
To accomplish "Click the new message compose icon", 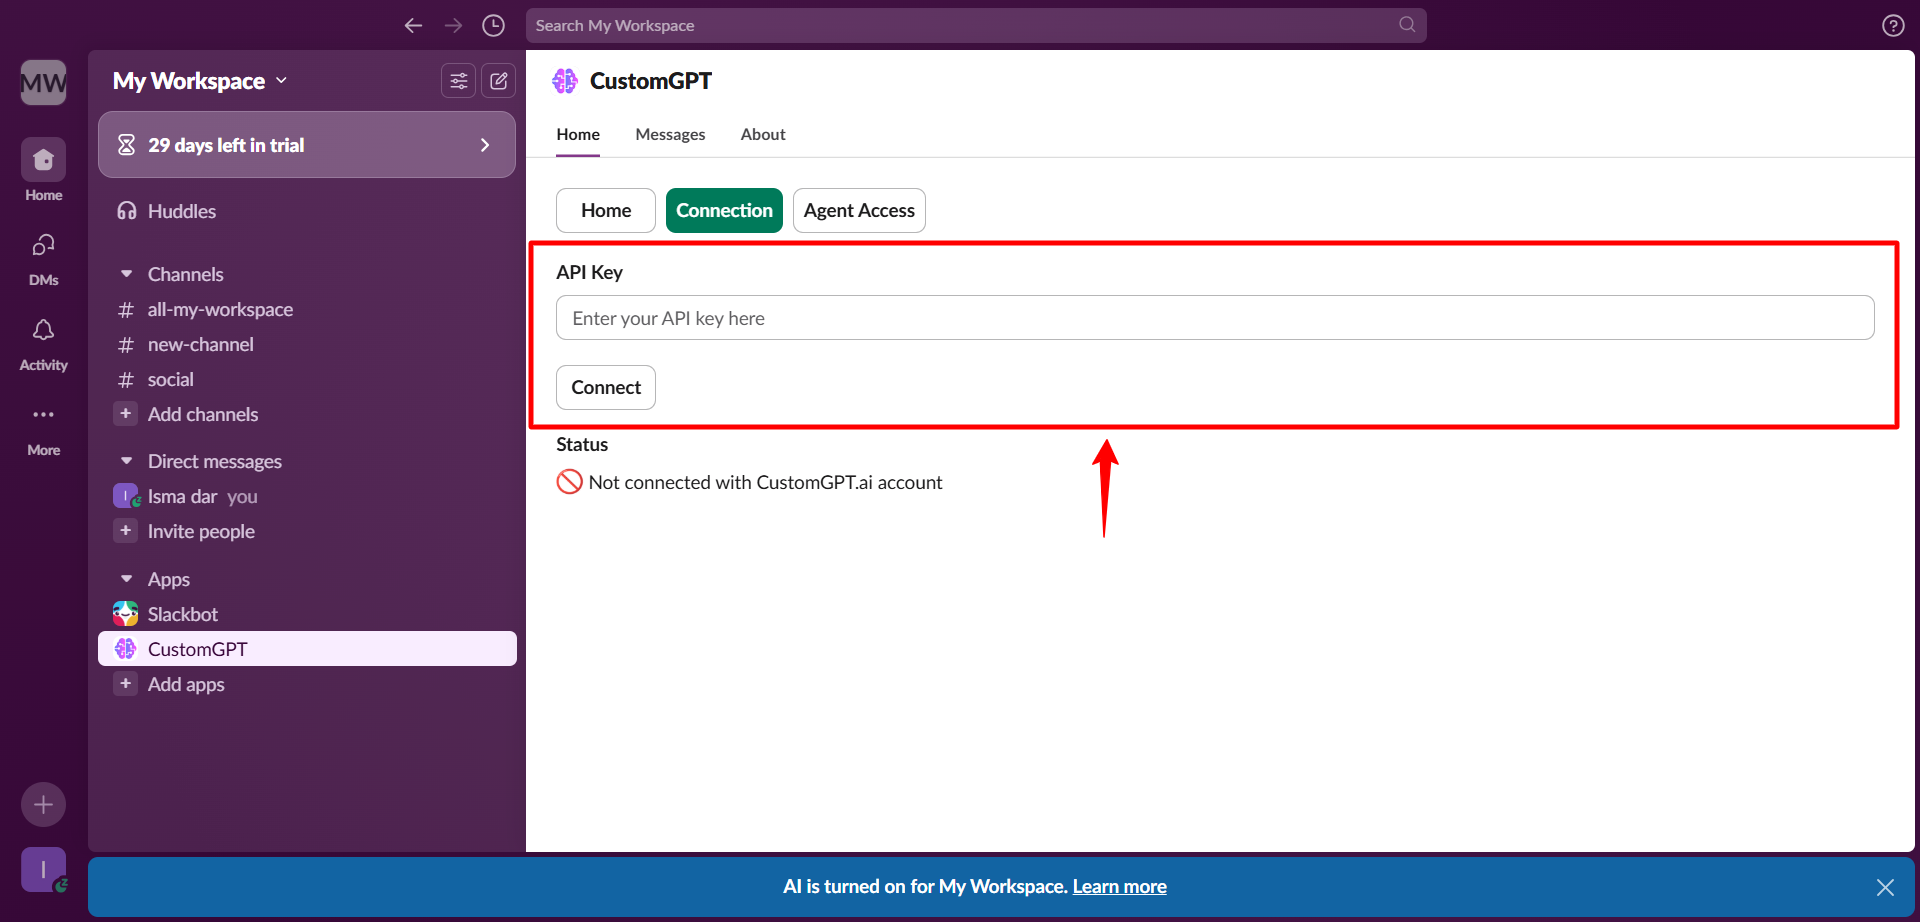I will [499, 81].
